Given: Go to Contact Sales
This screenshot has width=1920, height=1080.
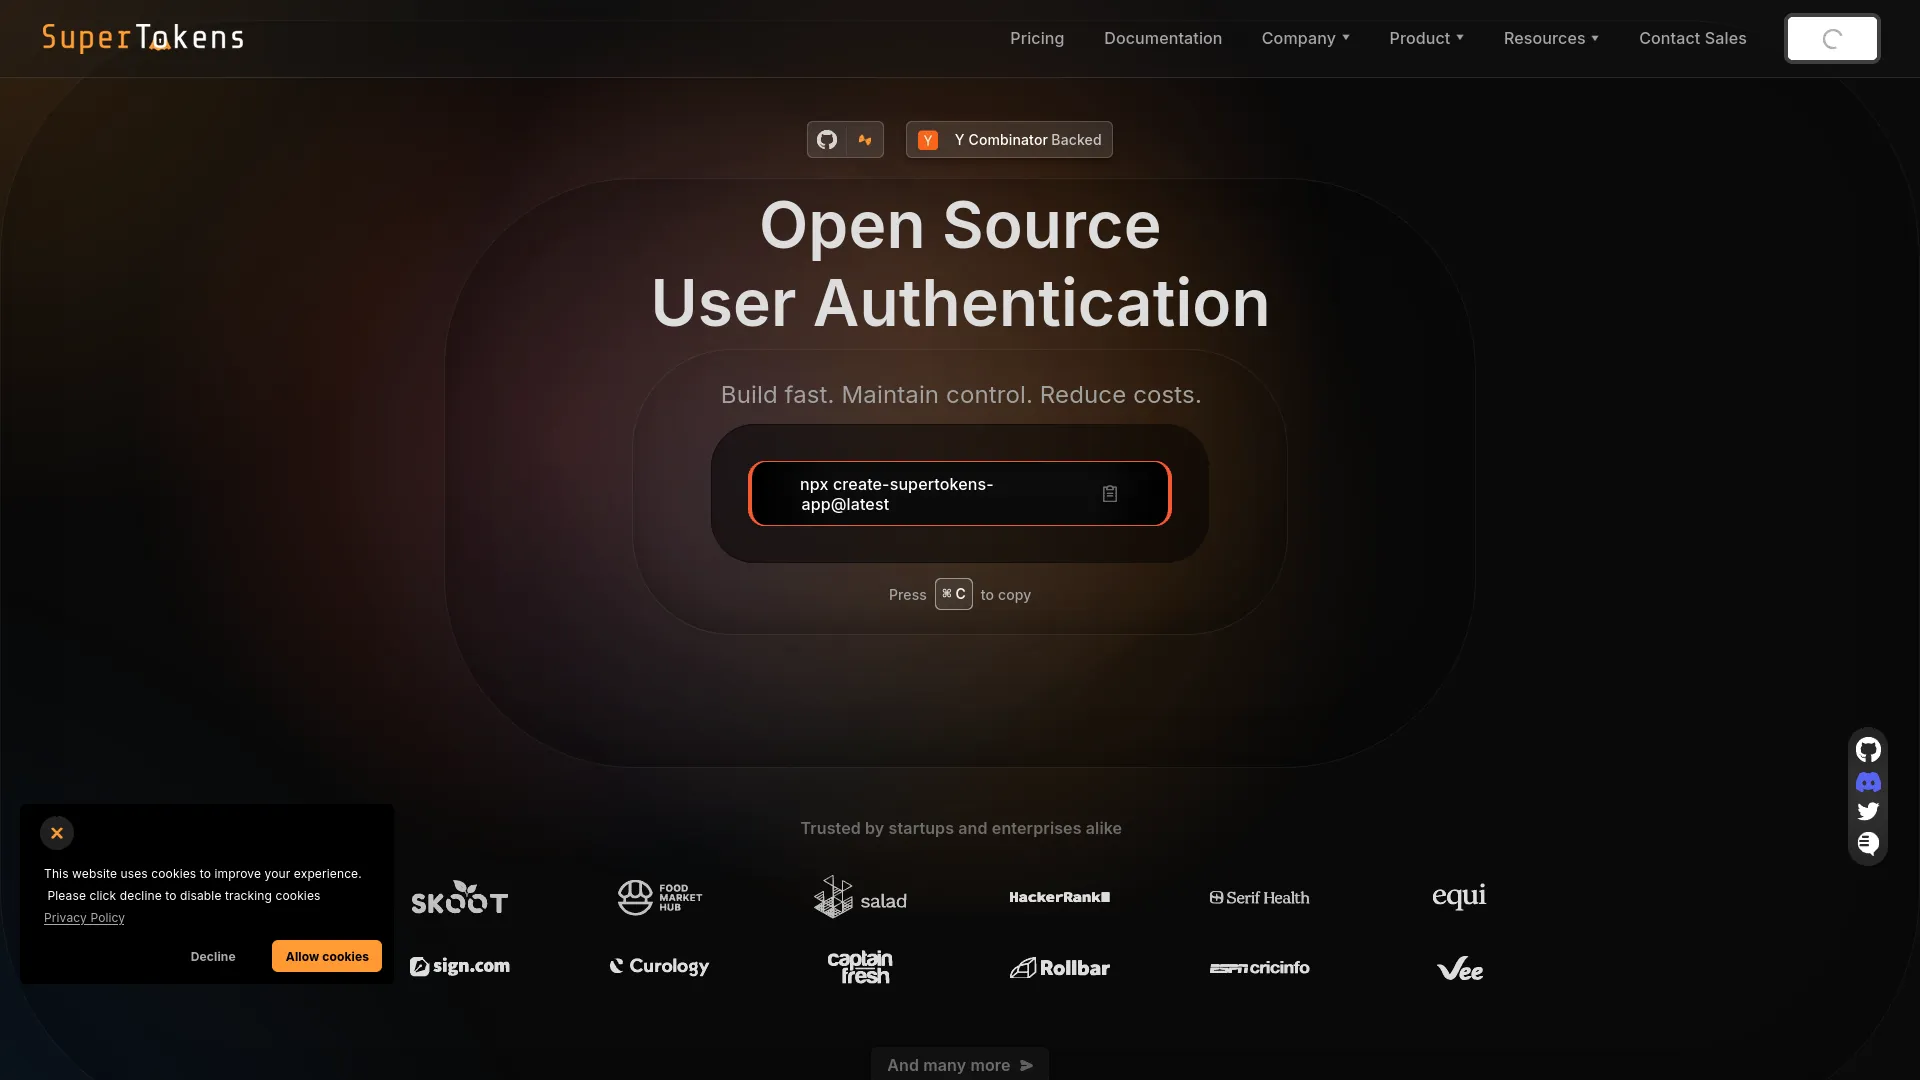Looking at the screenshot, I should coord(1692,38).
